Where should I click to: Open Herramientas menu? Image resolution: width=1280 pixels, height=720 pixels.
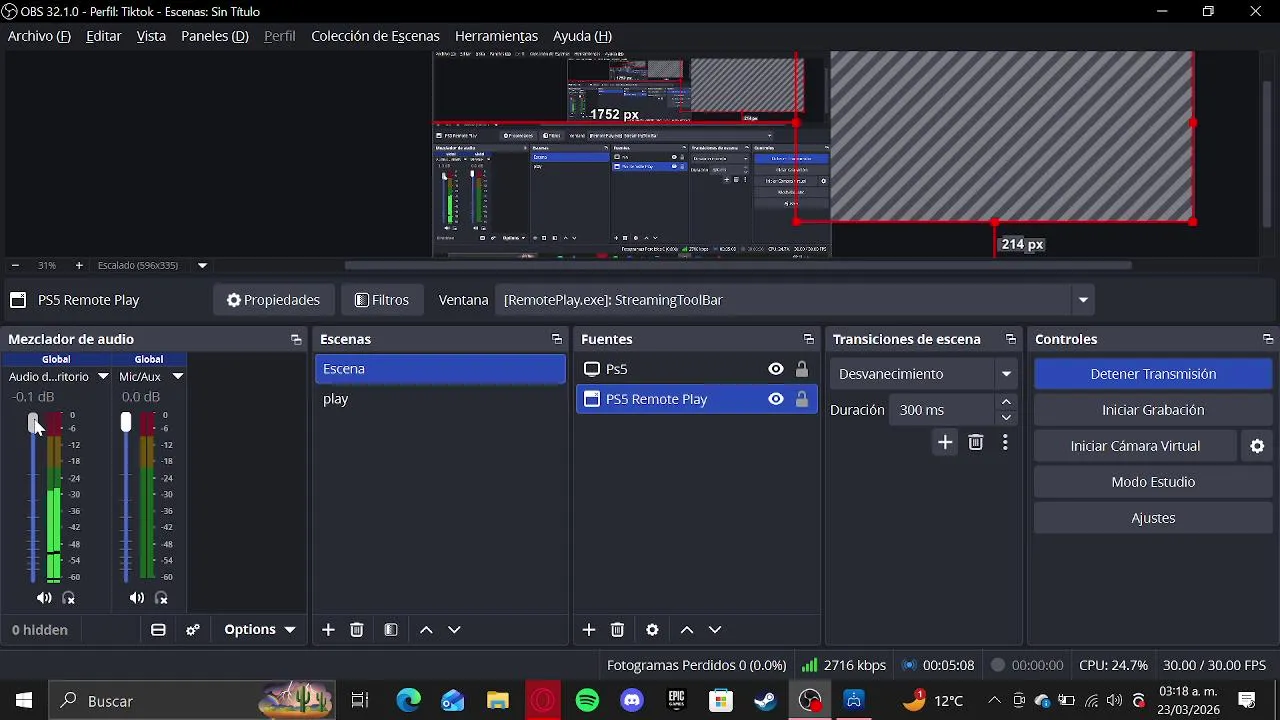496,36
